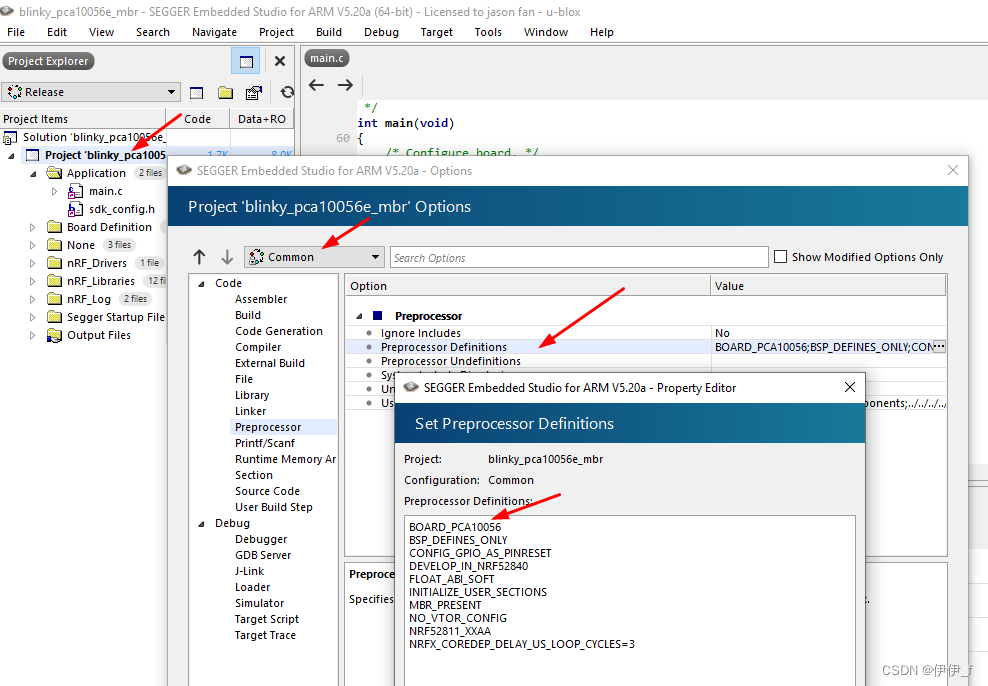
Task: Expand the Segger Startup Files folder
Action: (x=33, y=317)
